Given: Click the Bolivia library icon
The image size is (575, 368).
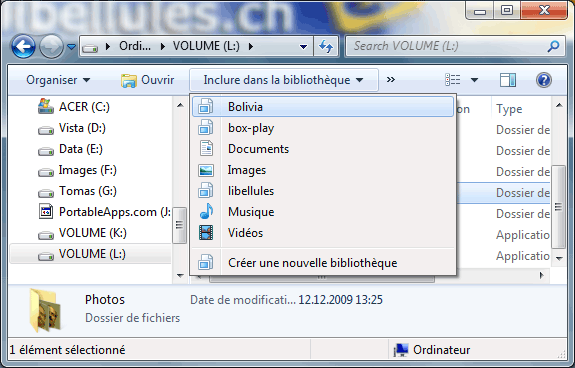Looking at the screenshot, I should click(206, 107).
